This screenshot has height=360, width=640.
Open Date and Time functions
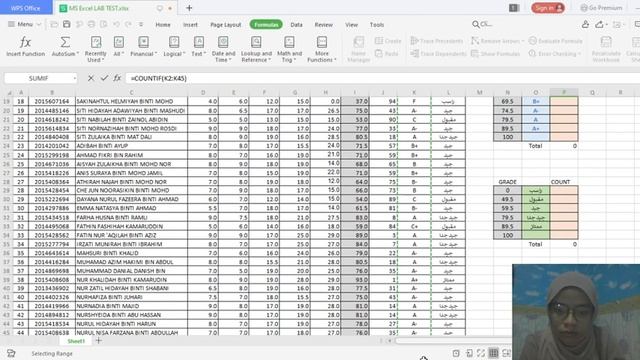(223, 49)
